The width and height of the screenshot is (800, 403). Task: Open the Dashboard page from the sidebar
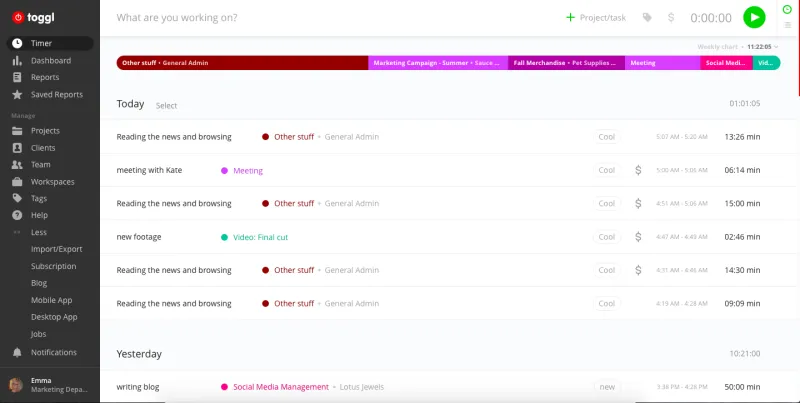(50, 60)
